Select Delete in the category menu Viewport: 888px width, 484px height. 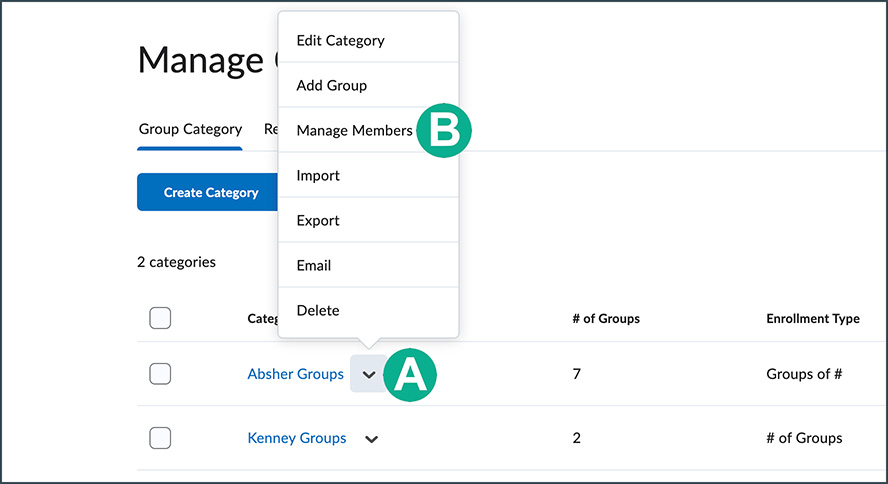(368, 310)
